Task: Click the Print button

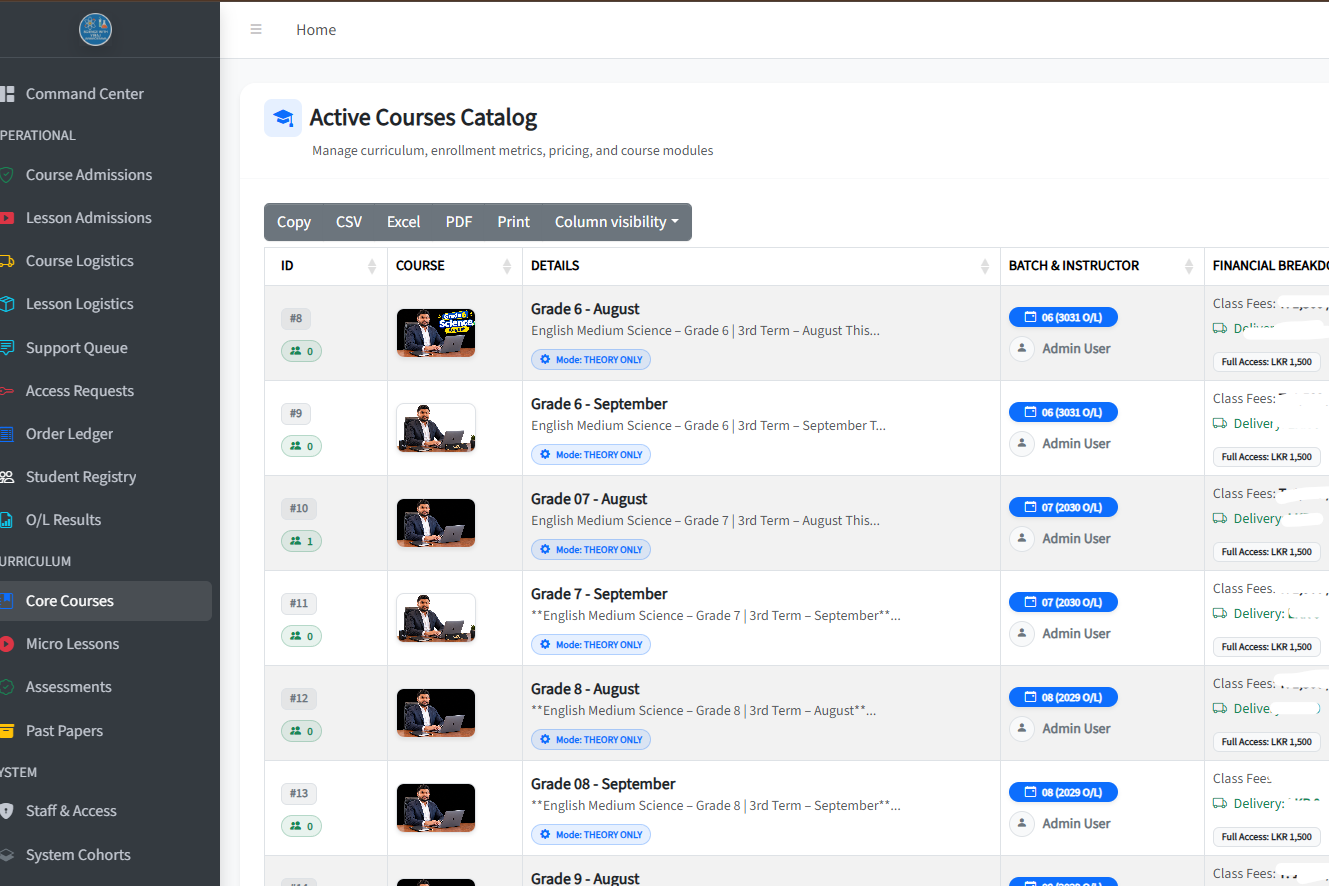Action: (x=514, y=222)
